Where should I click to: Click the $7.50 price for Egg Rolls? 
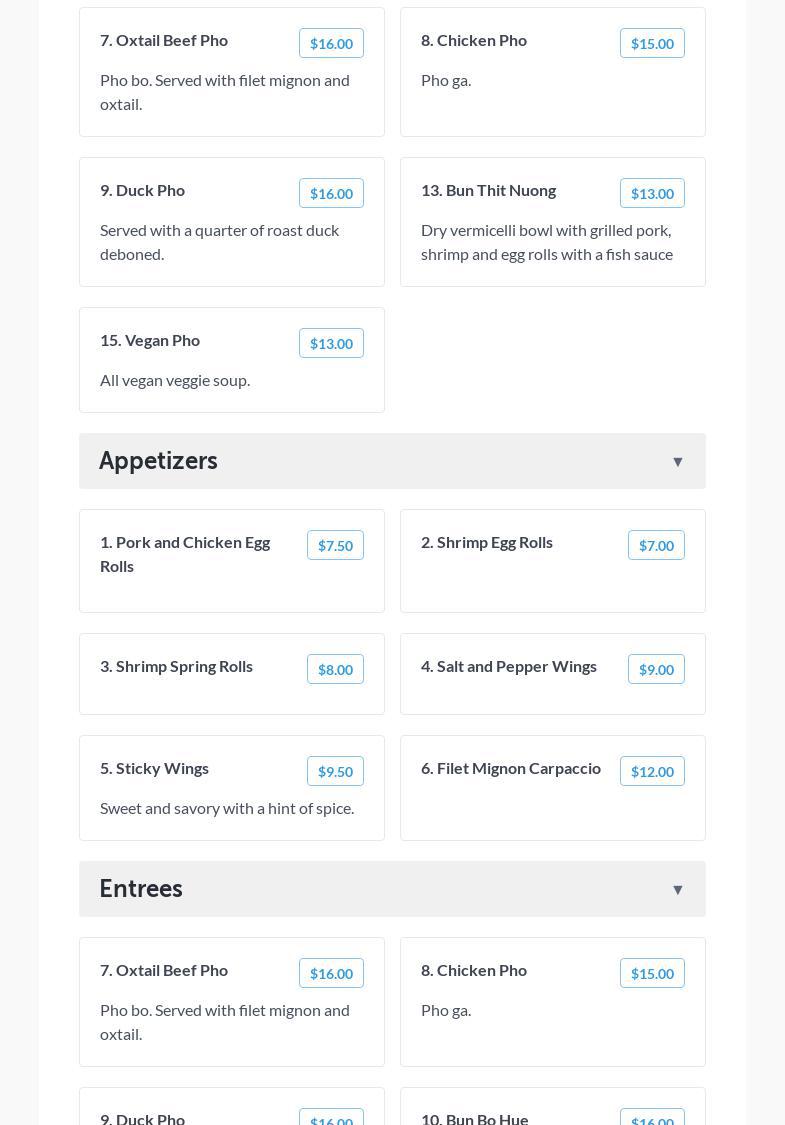(335, 545)
